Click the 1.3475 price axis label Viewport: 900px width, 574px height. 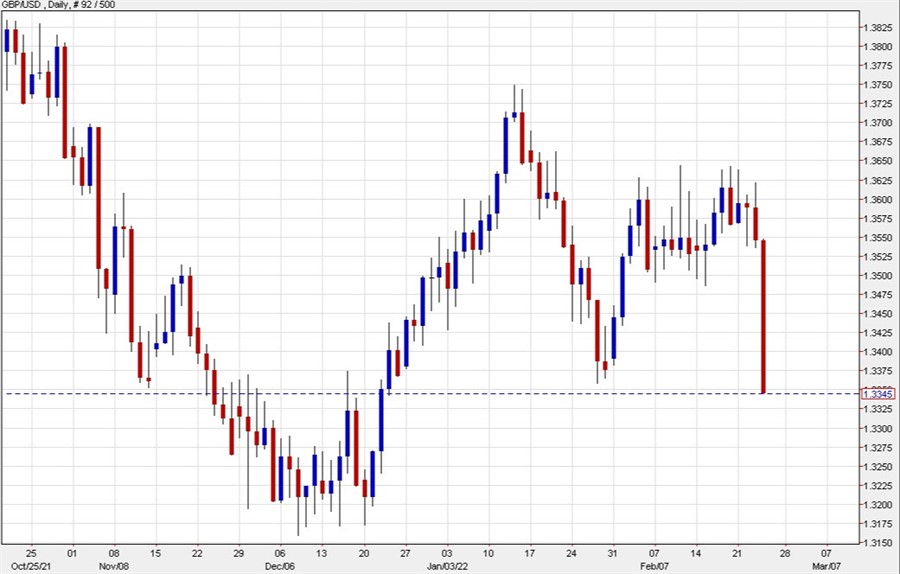pyautogui.click(x=878, y=295)
